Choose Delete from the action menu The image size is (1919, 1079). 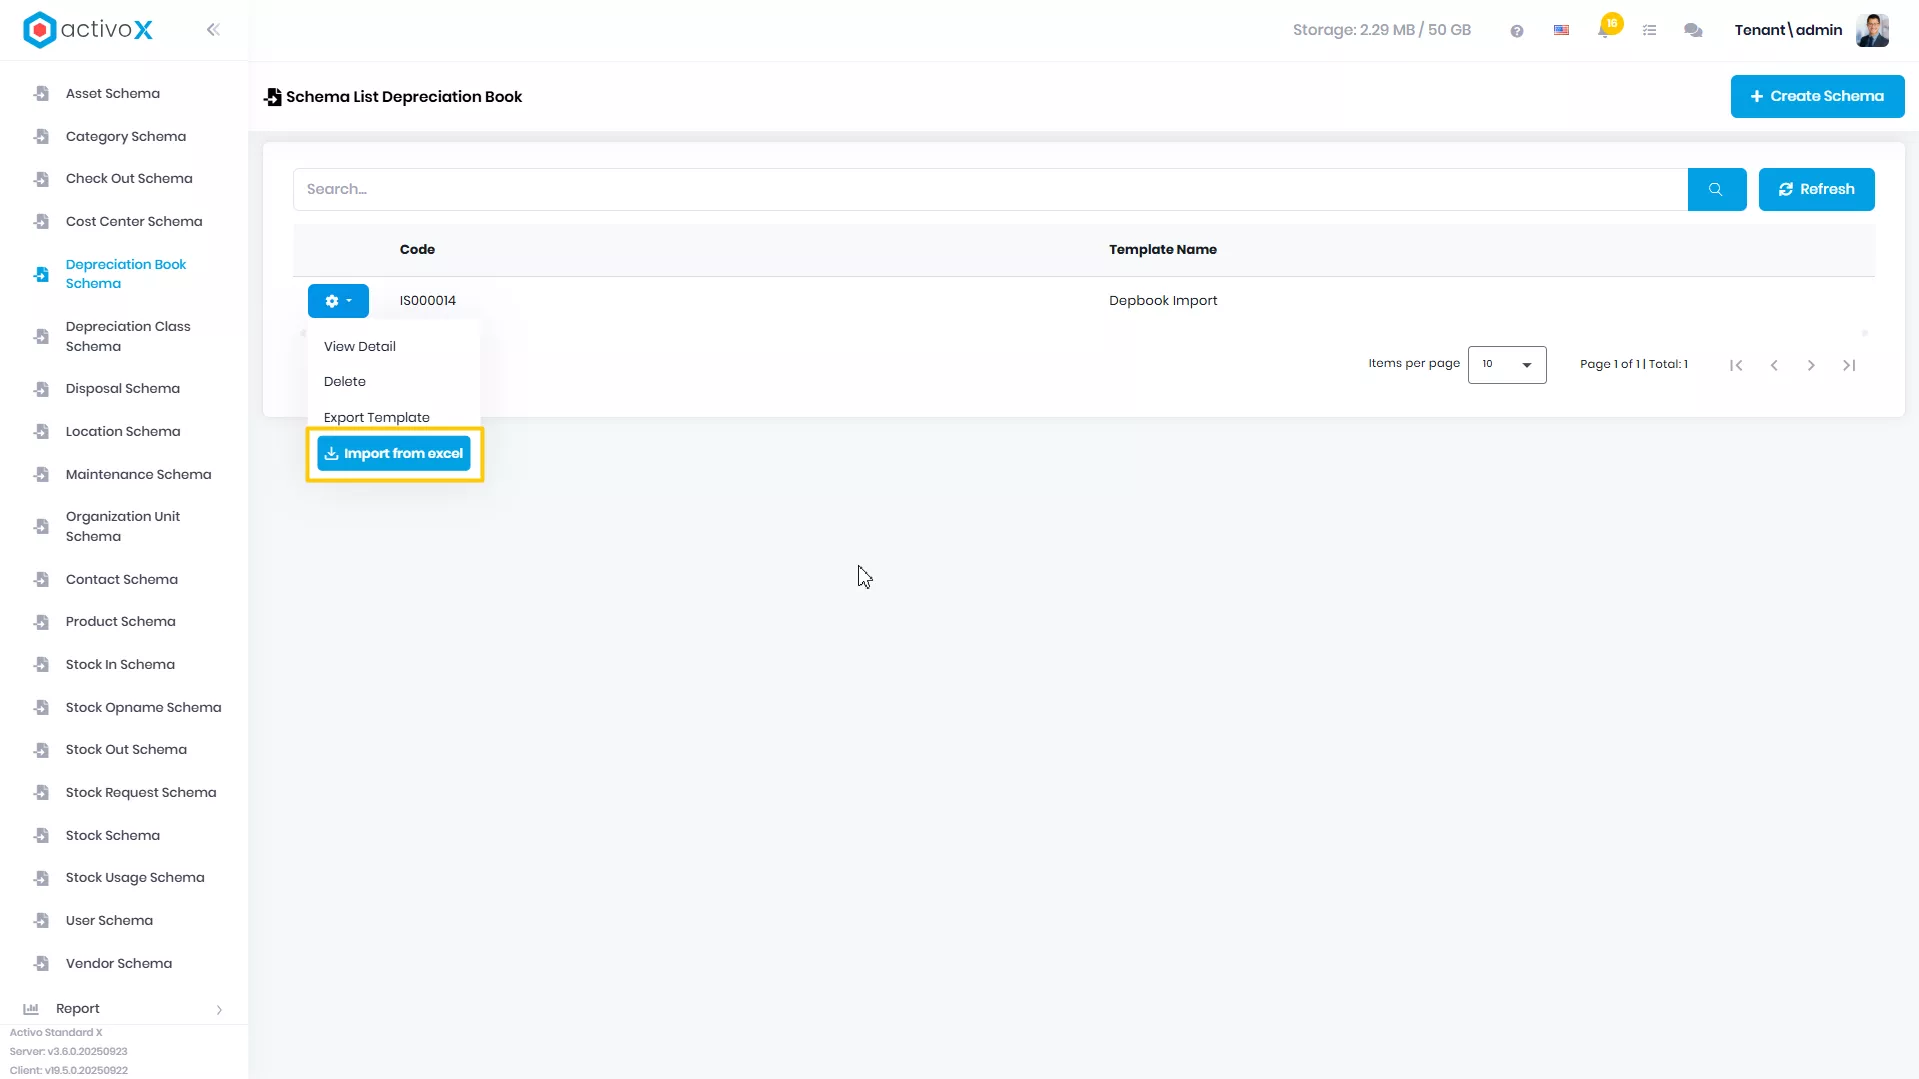345,381
